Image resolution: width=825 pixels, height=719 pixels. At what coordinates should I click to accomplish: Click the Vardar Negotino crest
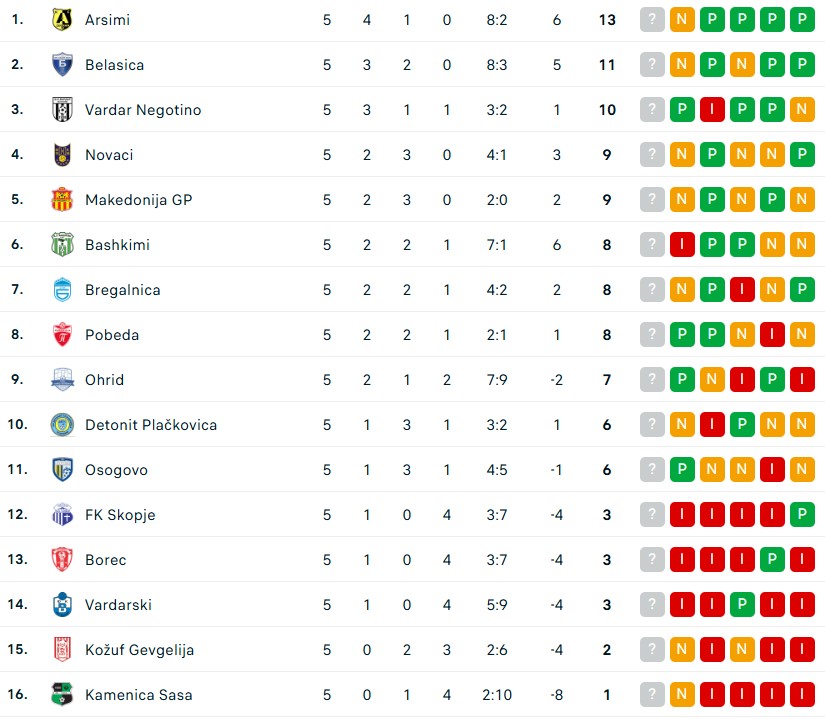(62, 110)
